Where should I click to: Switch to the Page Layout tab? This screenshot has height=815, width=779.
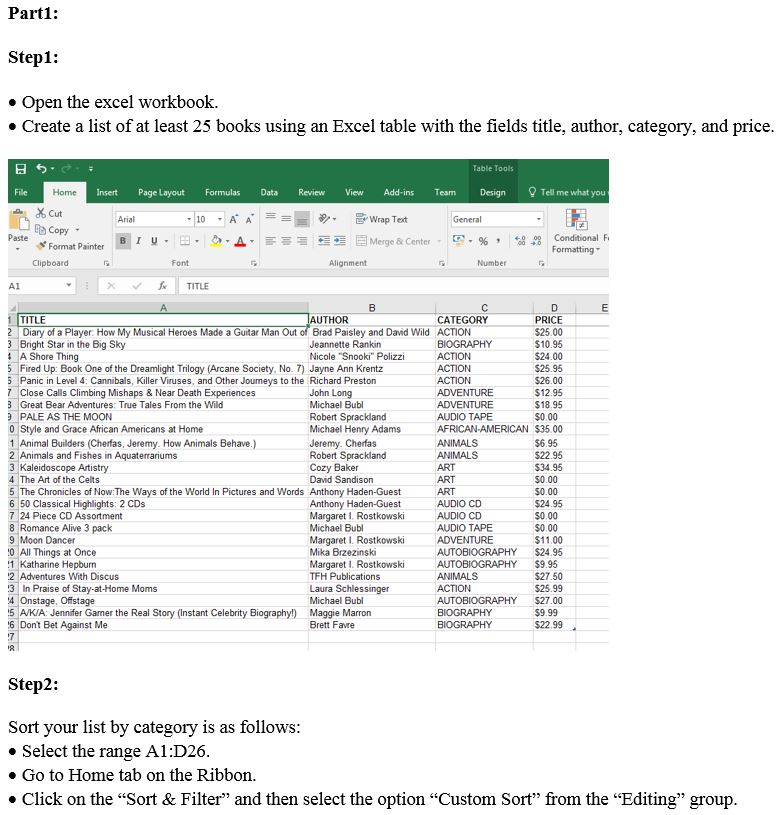161,192
